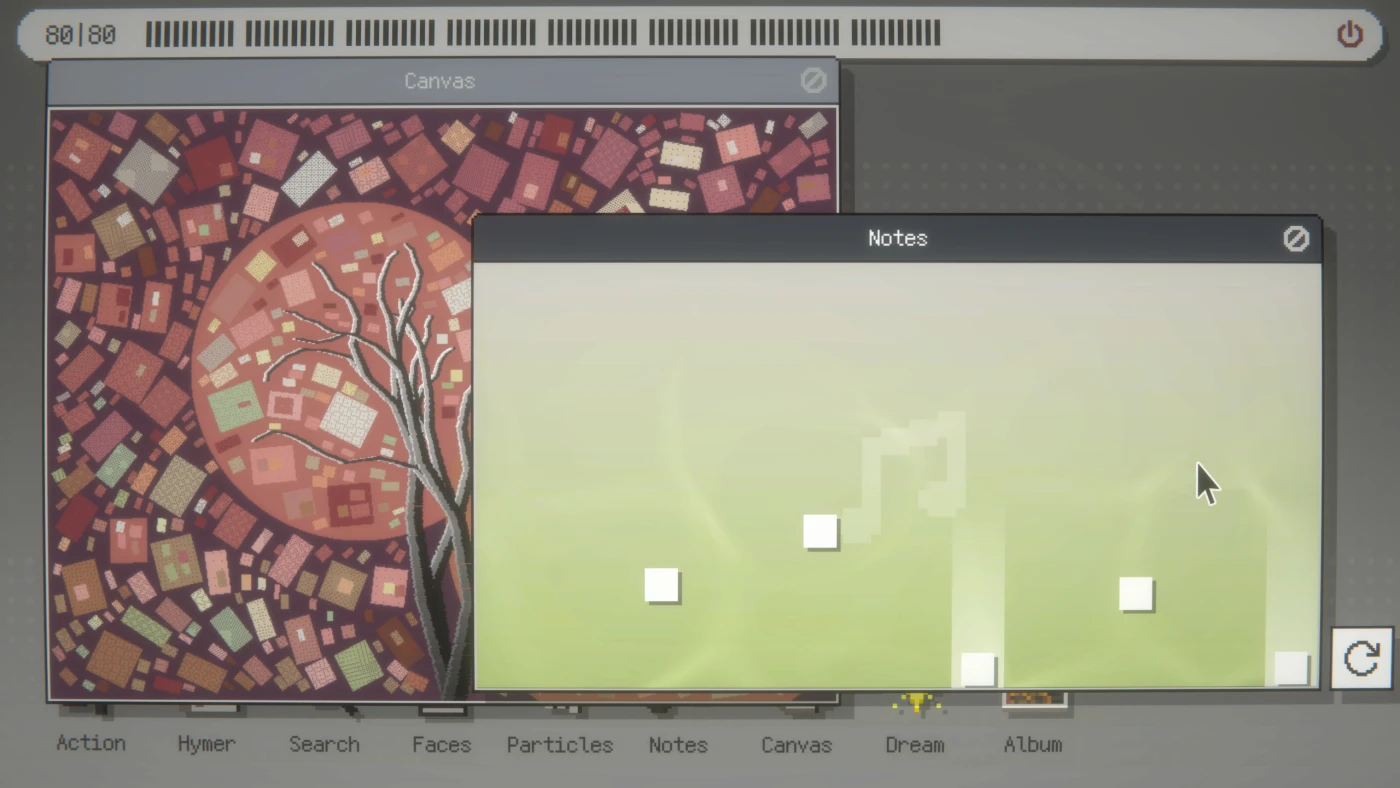Screen dimensions: 1400x788
Task: Select Faces in the bottom bar
Action: coord(441,743)
